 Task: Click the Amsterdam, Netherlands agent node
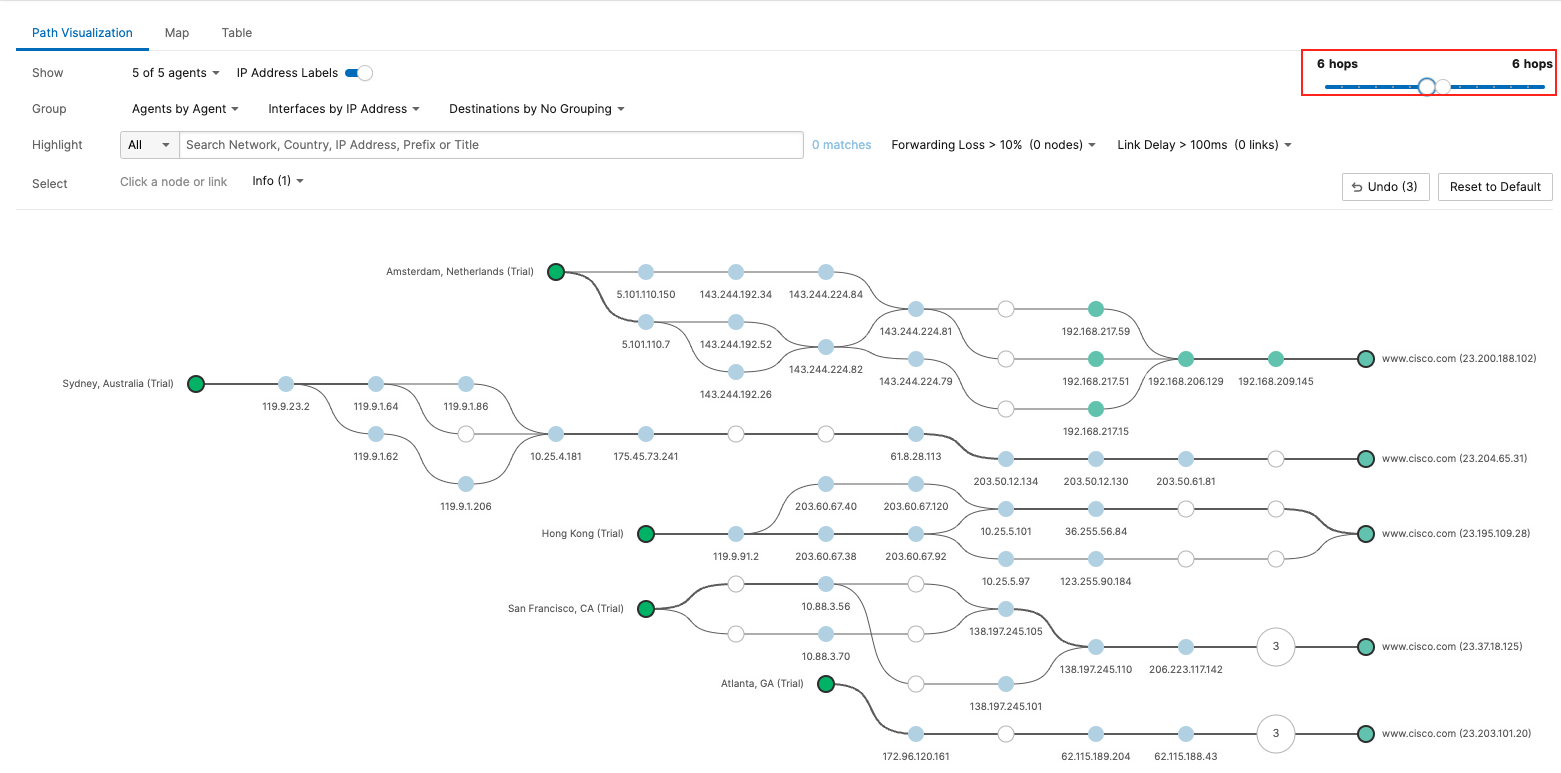click(556, 272)
